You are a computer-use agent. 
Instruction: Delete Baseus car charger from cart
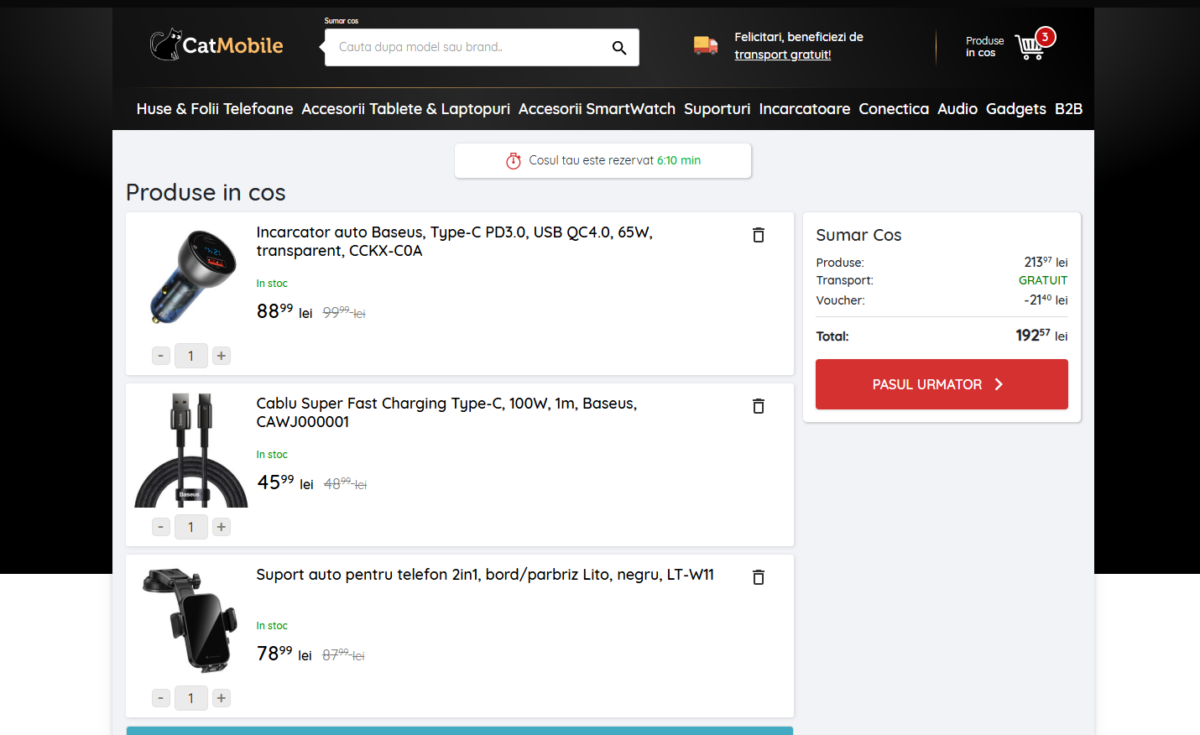[x=758, y=235]
